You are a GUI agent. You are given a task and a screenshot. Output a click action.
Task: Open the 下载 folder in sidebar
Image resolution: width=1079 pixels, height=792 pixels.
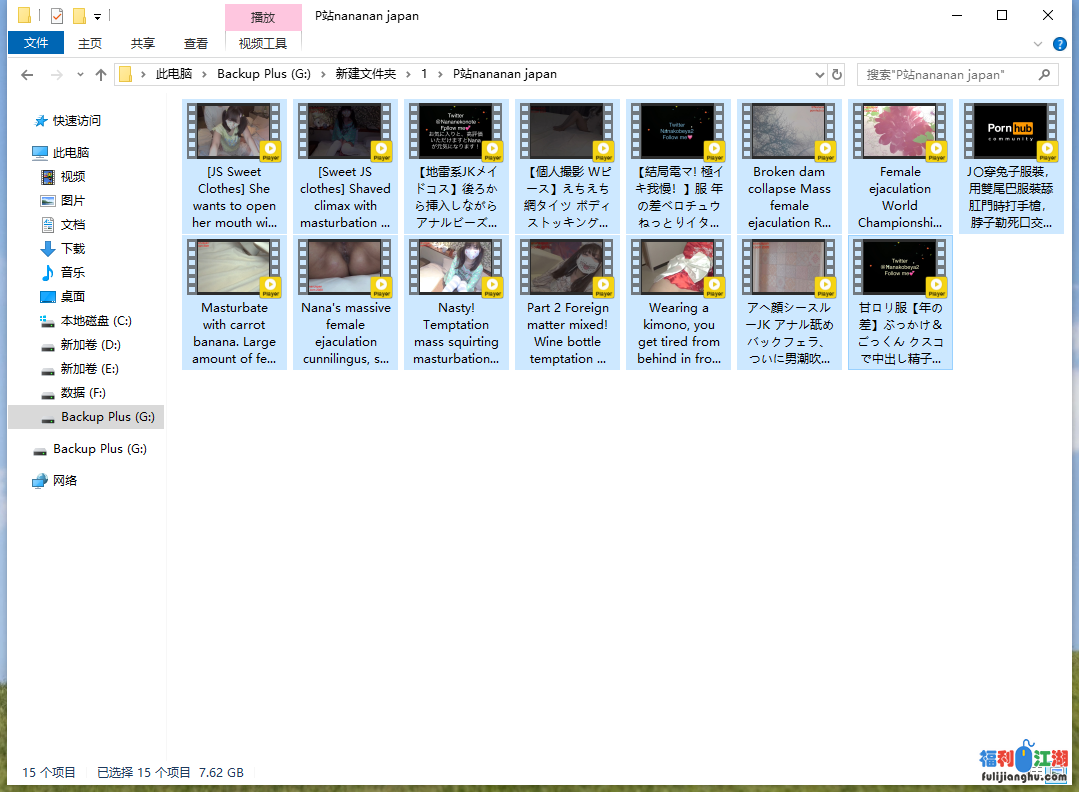tap(72, 248)
